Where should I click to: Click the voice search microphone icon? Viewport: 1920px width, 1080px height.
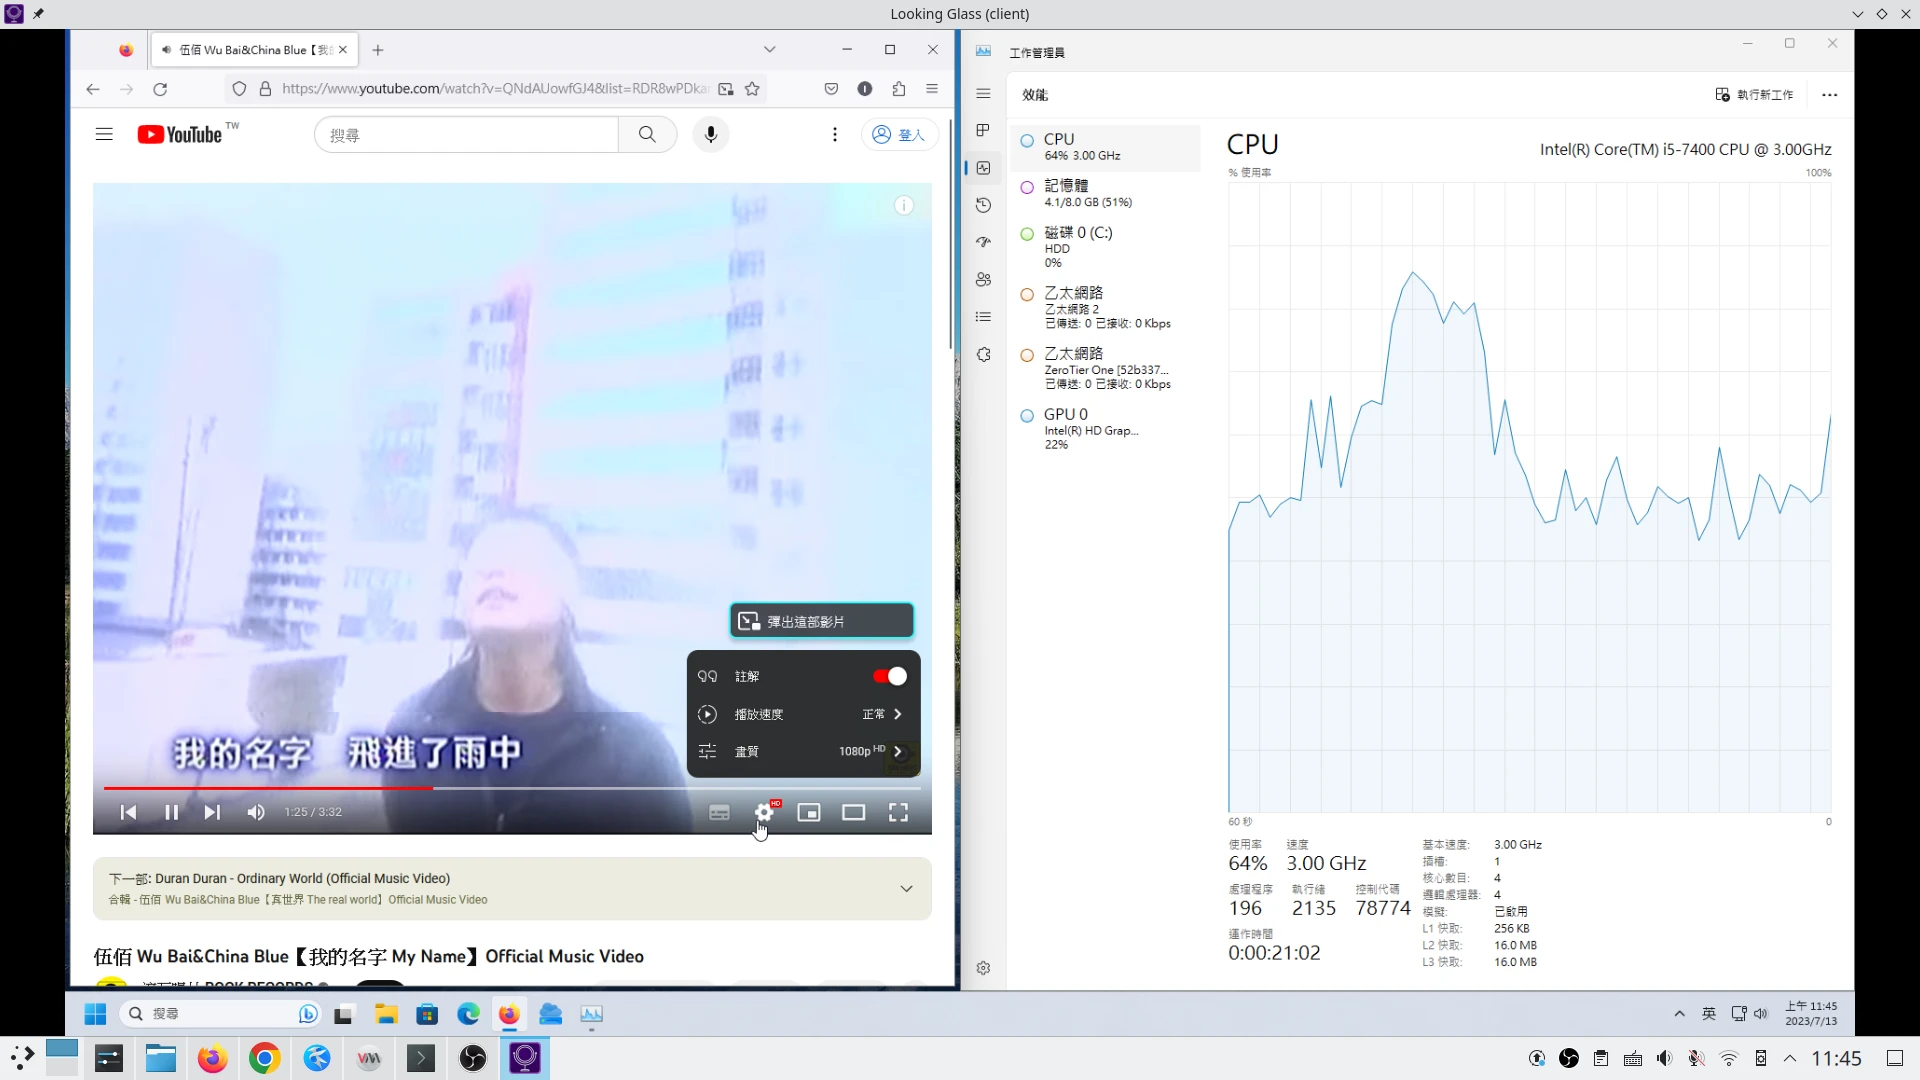(x=710, y=134)
